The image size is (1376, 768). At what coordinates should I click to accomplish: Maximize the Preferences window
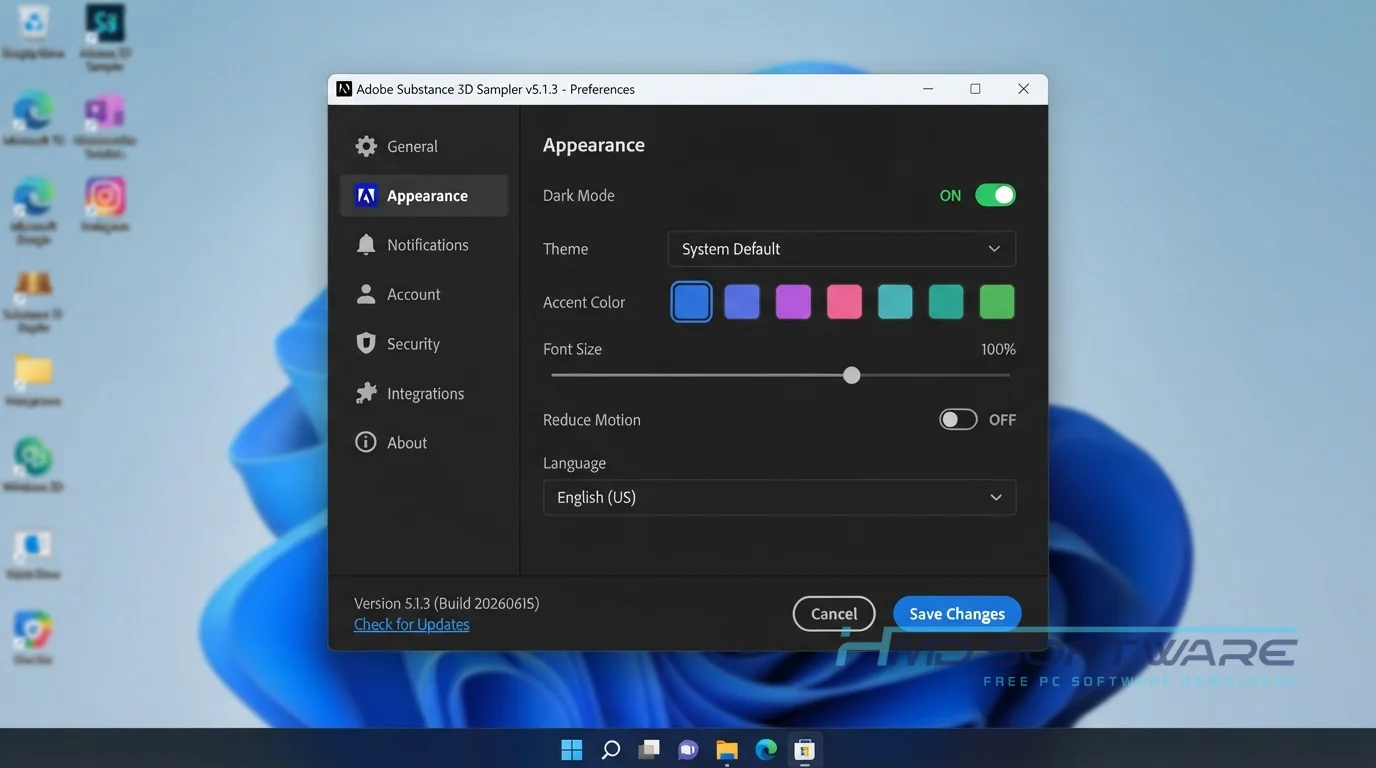[x=975, y=89]
